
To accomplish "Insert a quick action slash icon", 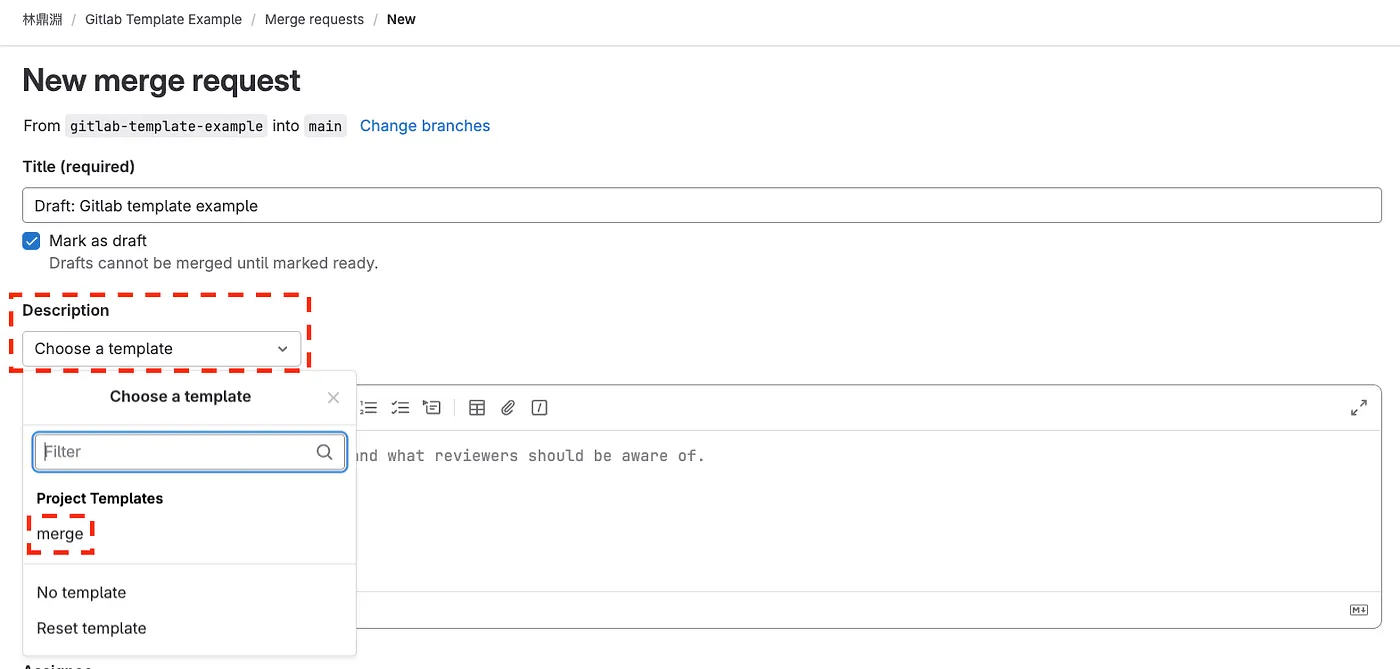I will (x=539, y=408).
